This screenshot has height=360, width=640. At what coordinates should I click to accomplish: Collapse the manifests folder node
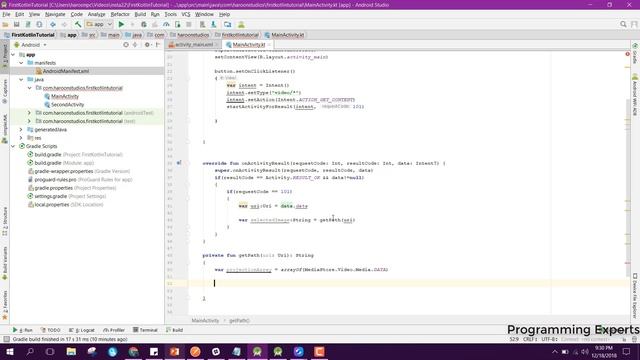click(x=21, y=63)
